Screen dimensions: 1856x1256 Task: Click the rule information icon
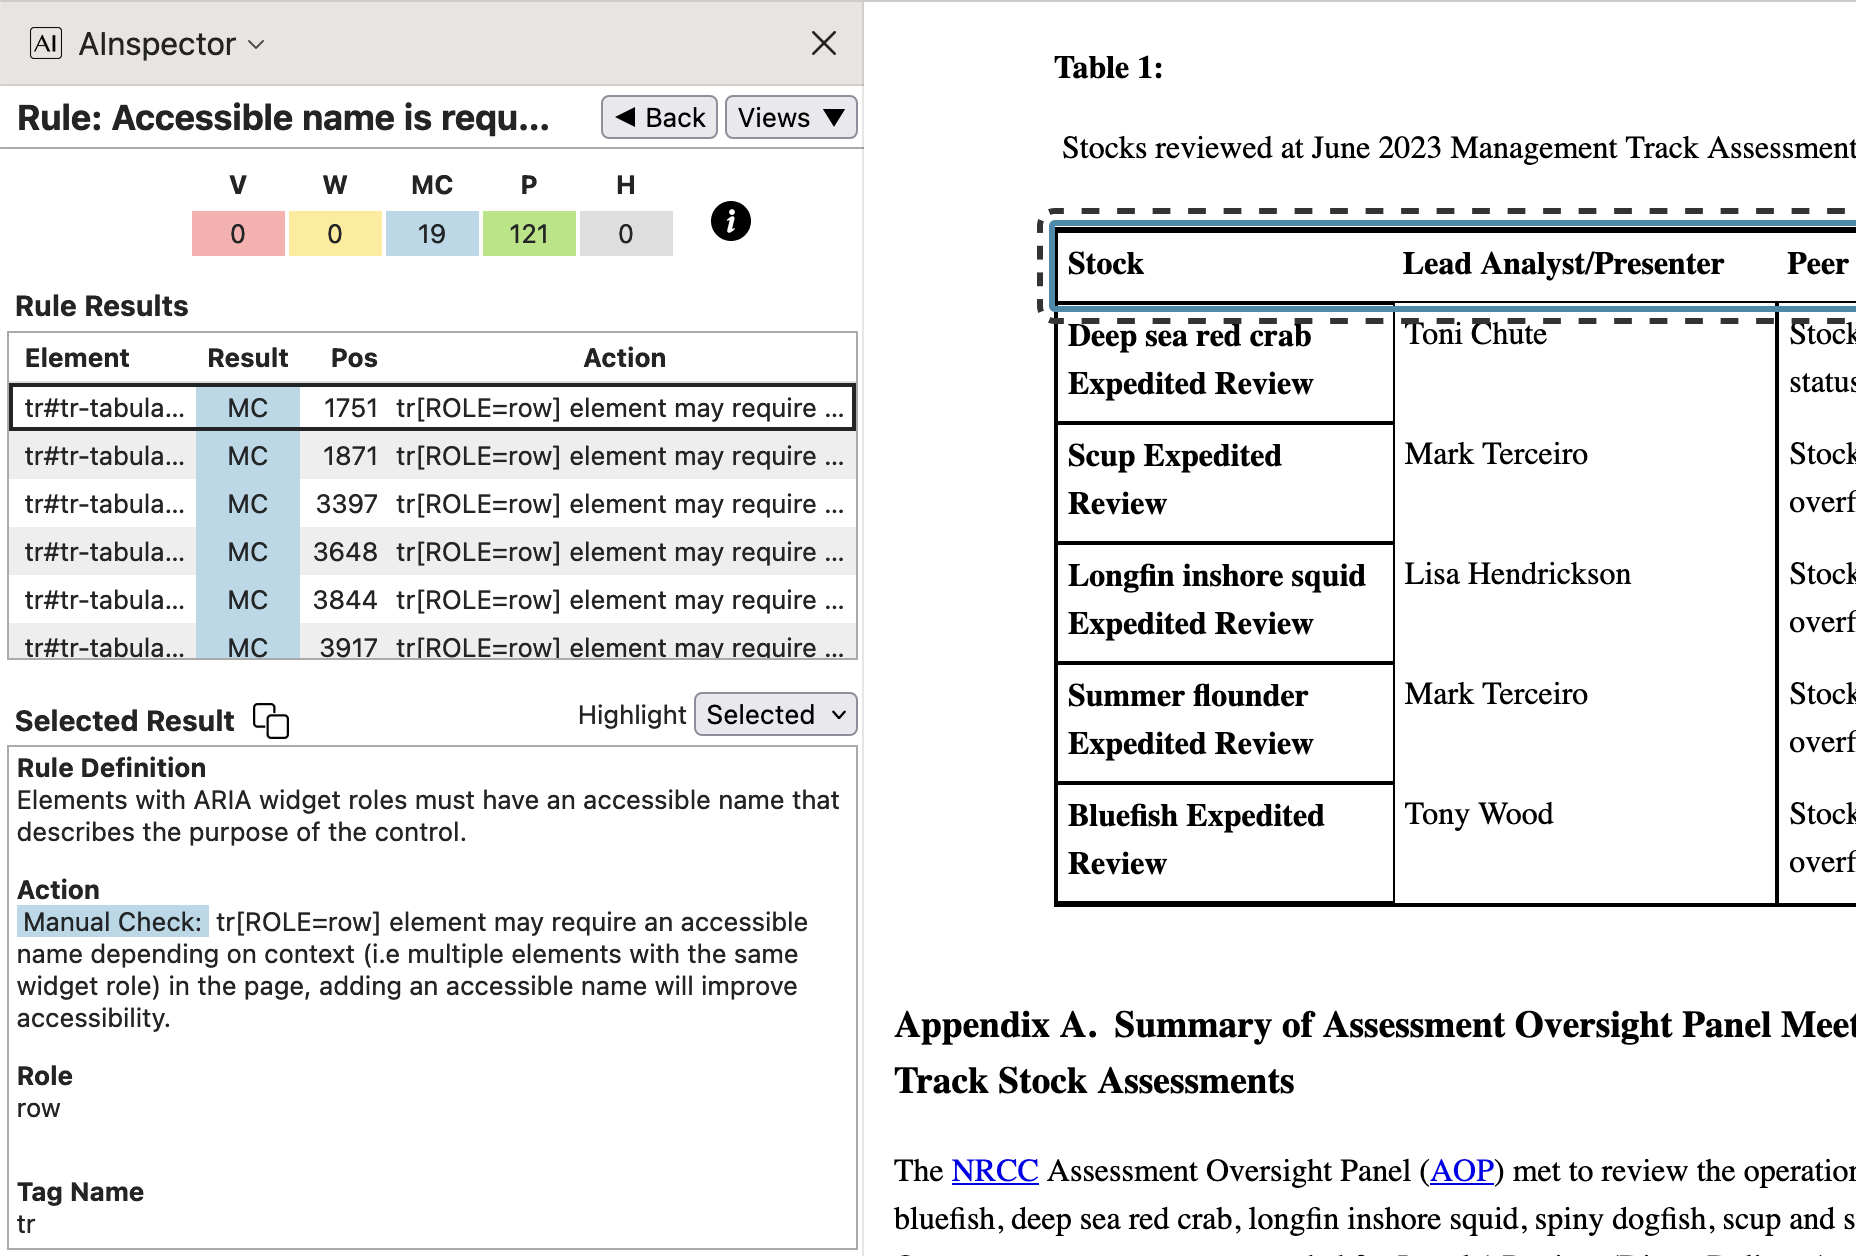[730, 221]
